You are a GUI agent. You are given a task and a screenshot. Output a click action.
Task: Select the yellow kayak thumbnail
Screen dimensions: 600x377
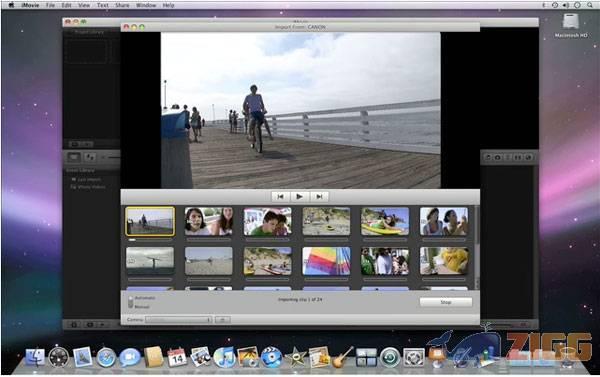[385, 221]
